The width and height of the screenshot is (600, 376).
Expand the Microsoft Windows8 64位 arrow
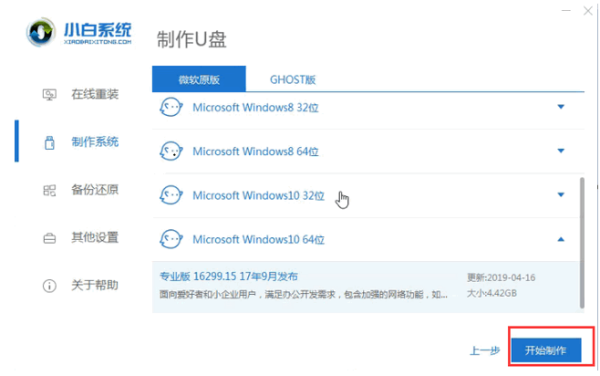[x=561, y=151]
